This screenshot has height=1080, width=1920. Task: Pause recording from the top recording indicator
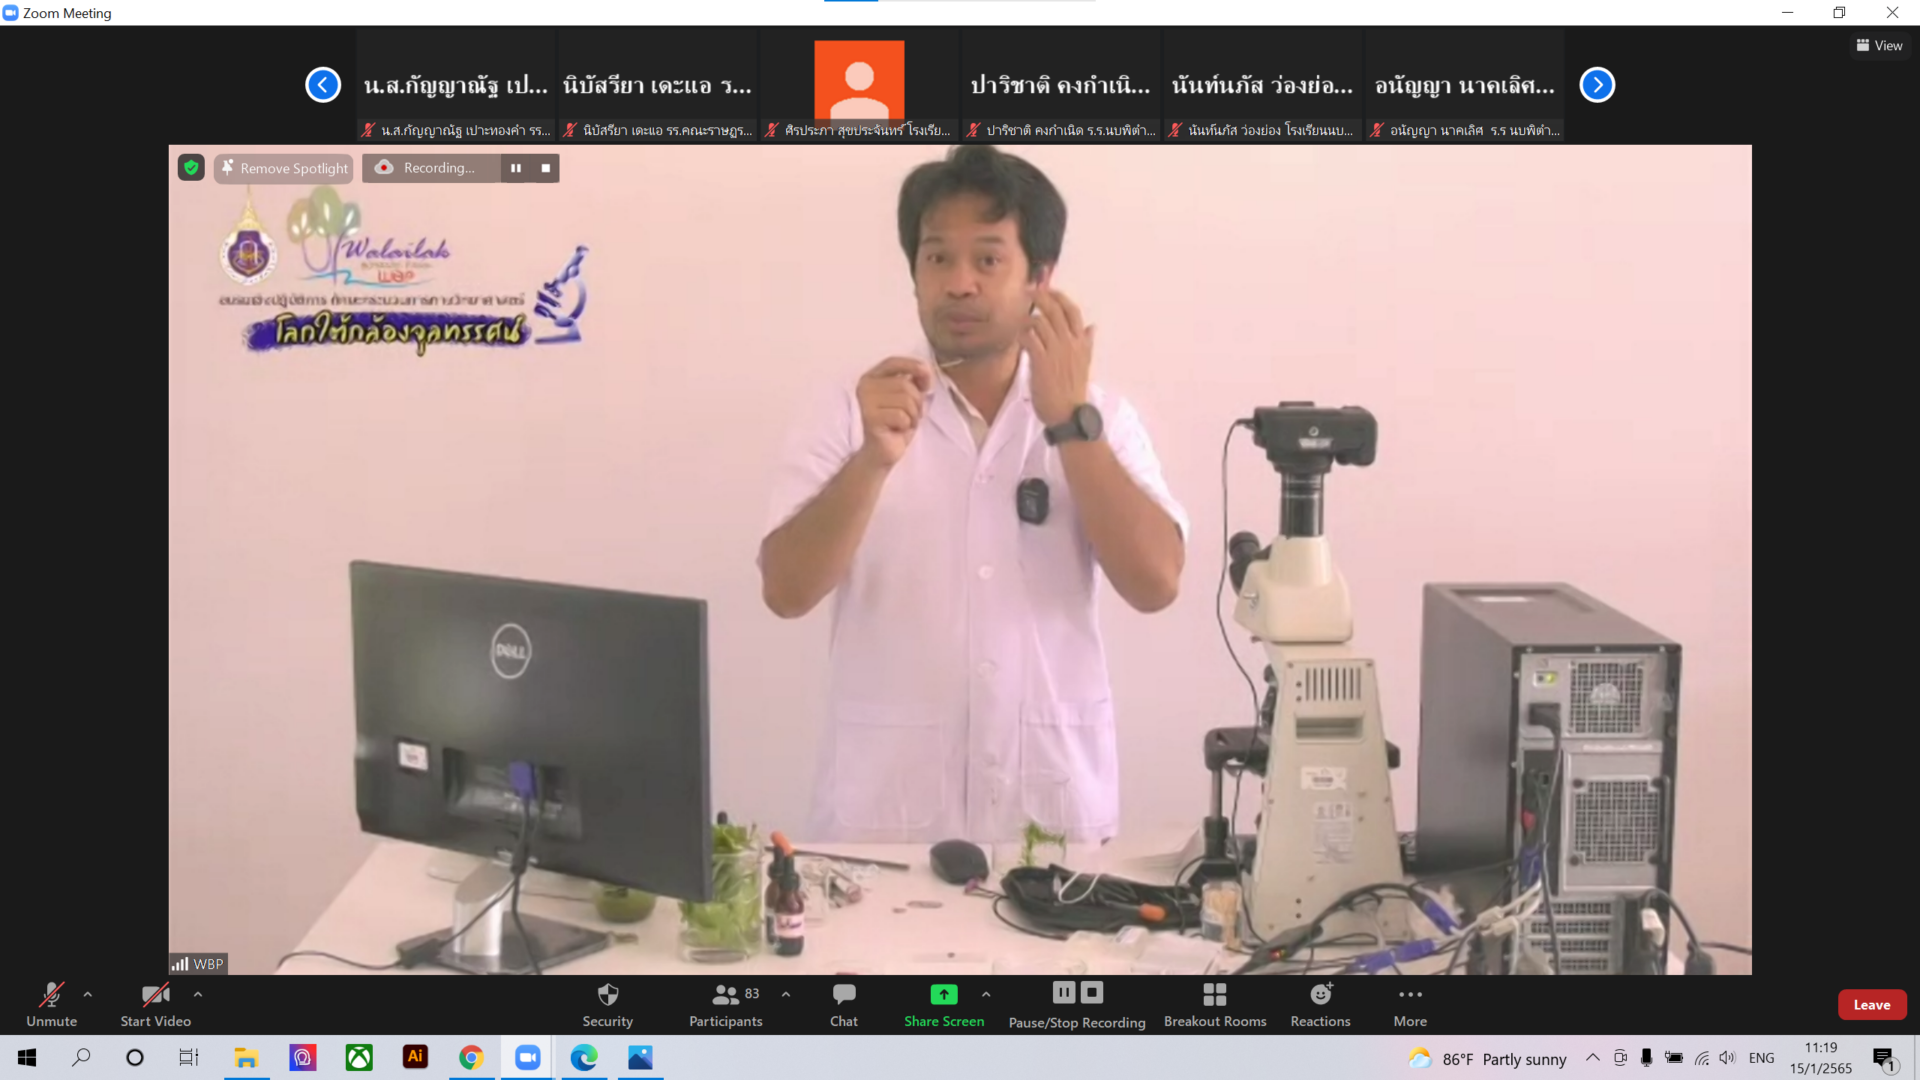[x=516, y=168]
